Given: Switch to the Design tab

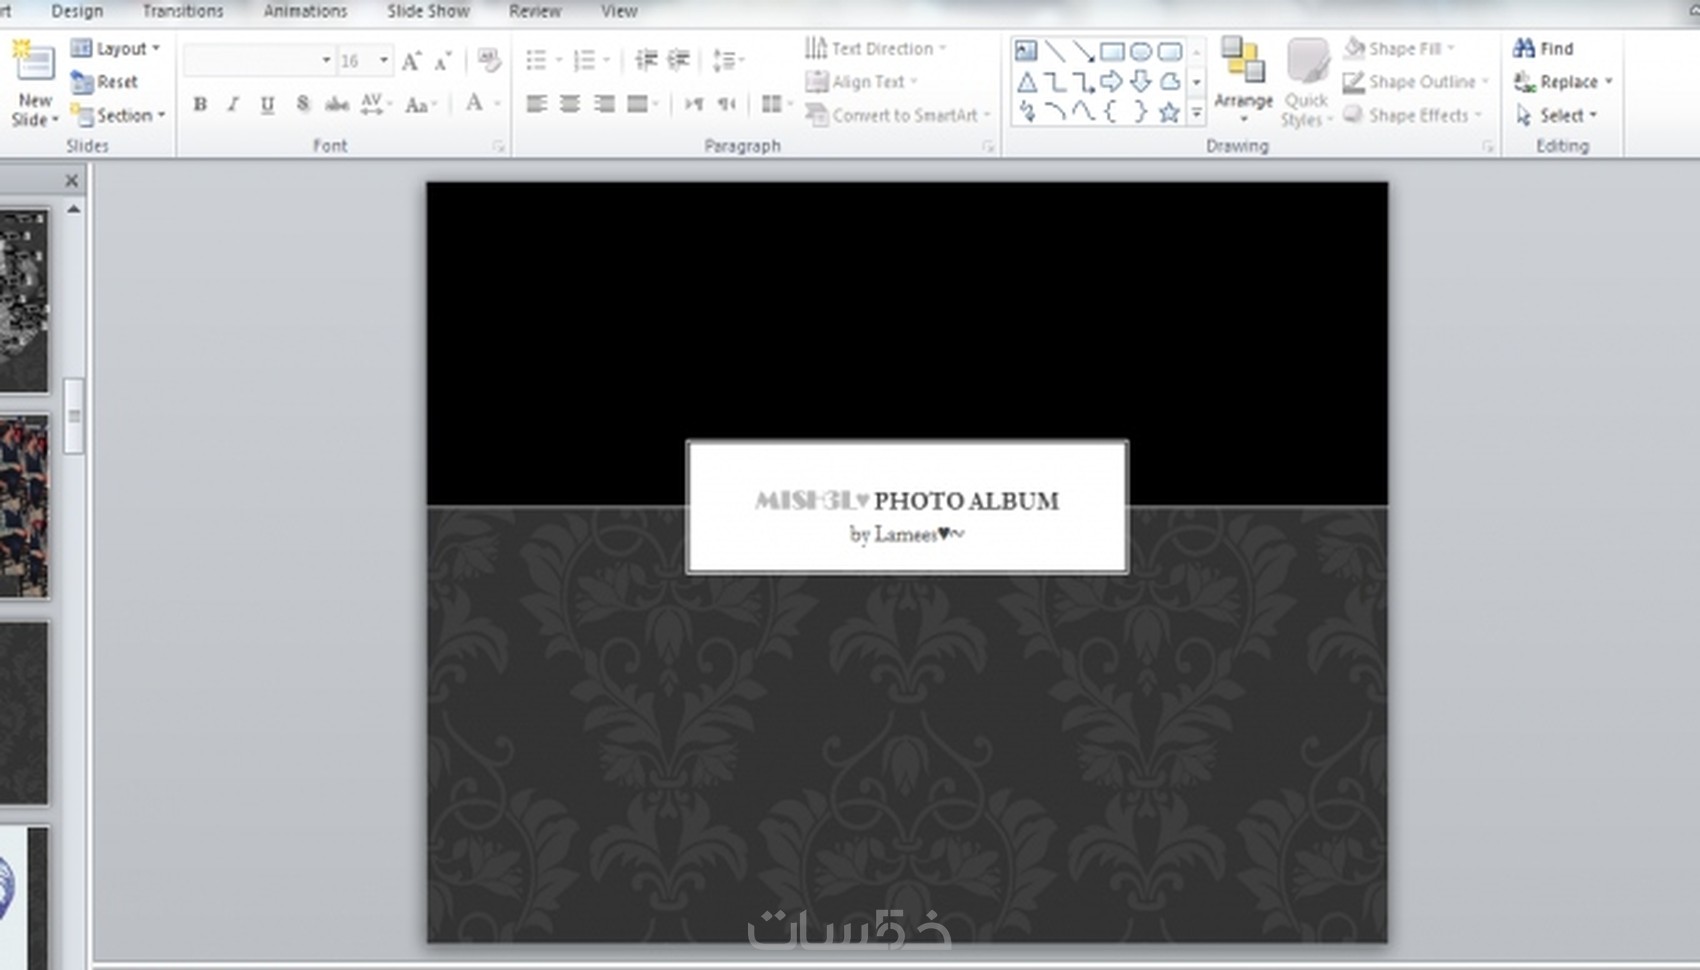Looking at the screenshot, I should click(77, 11).
